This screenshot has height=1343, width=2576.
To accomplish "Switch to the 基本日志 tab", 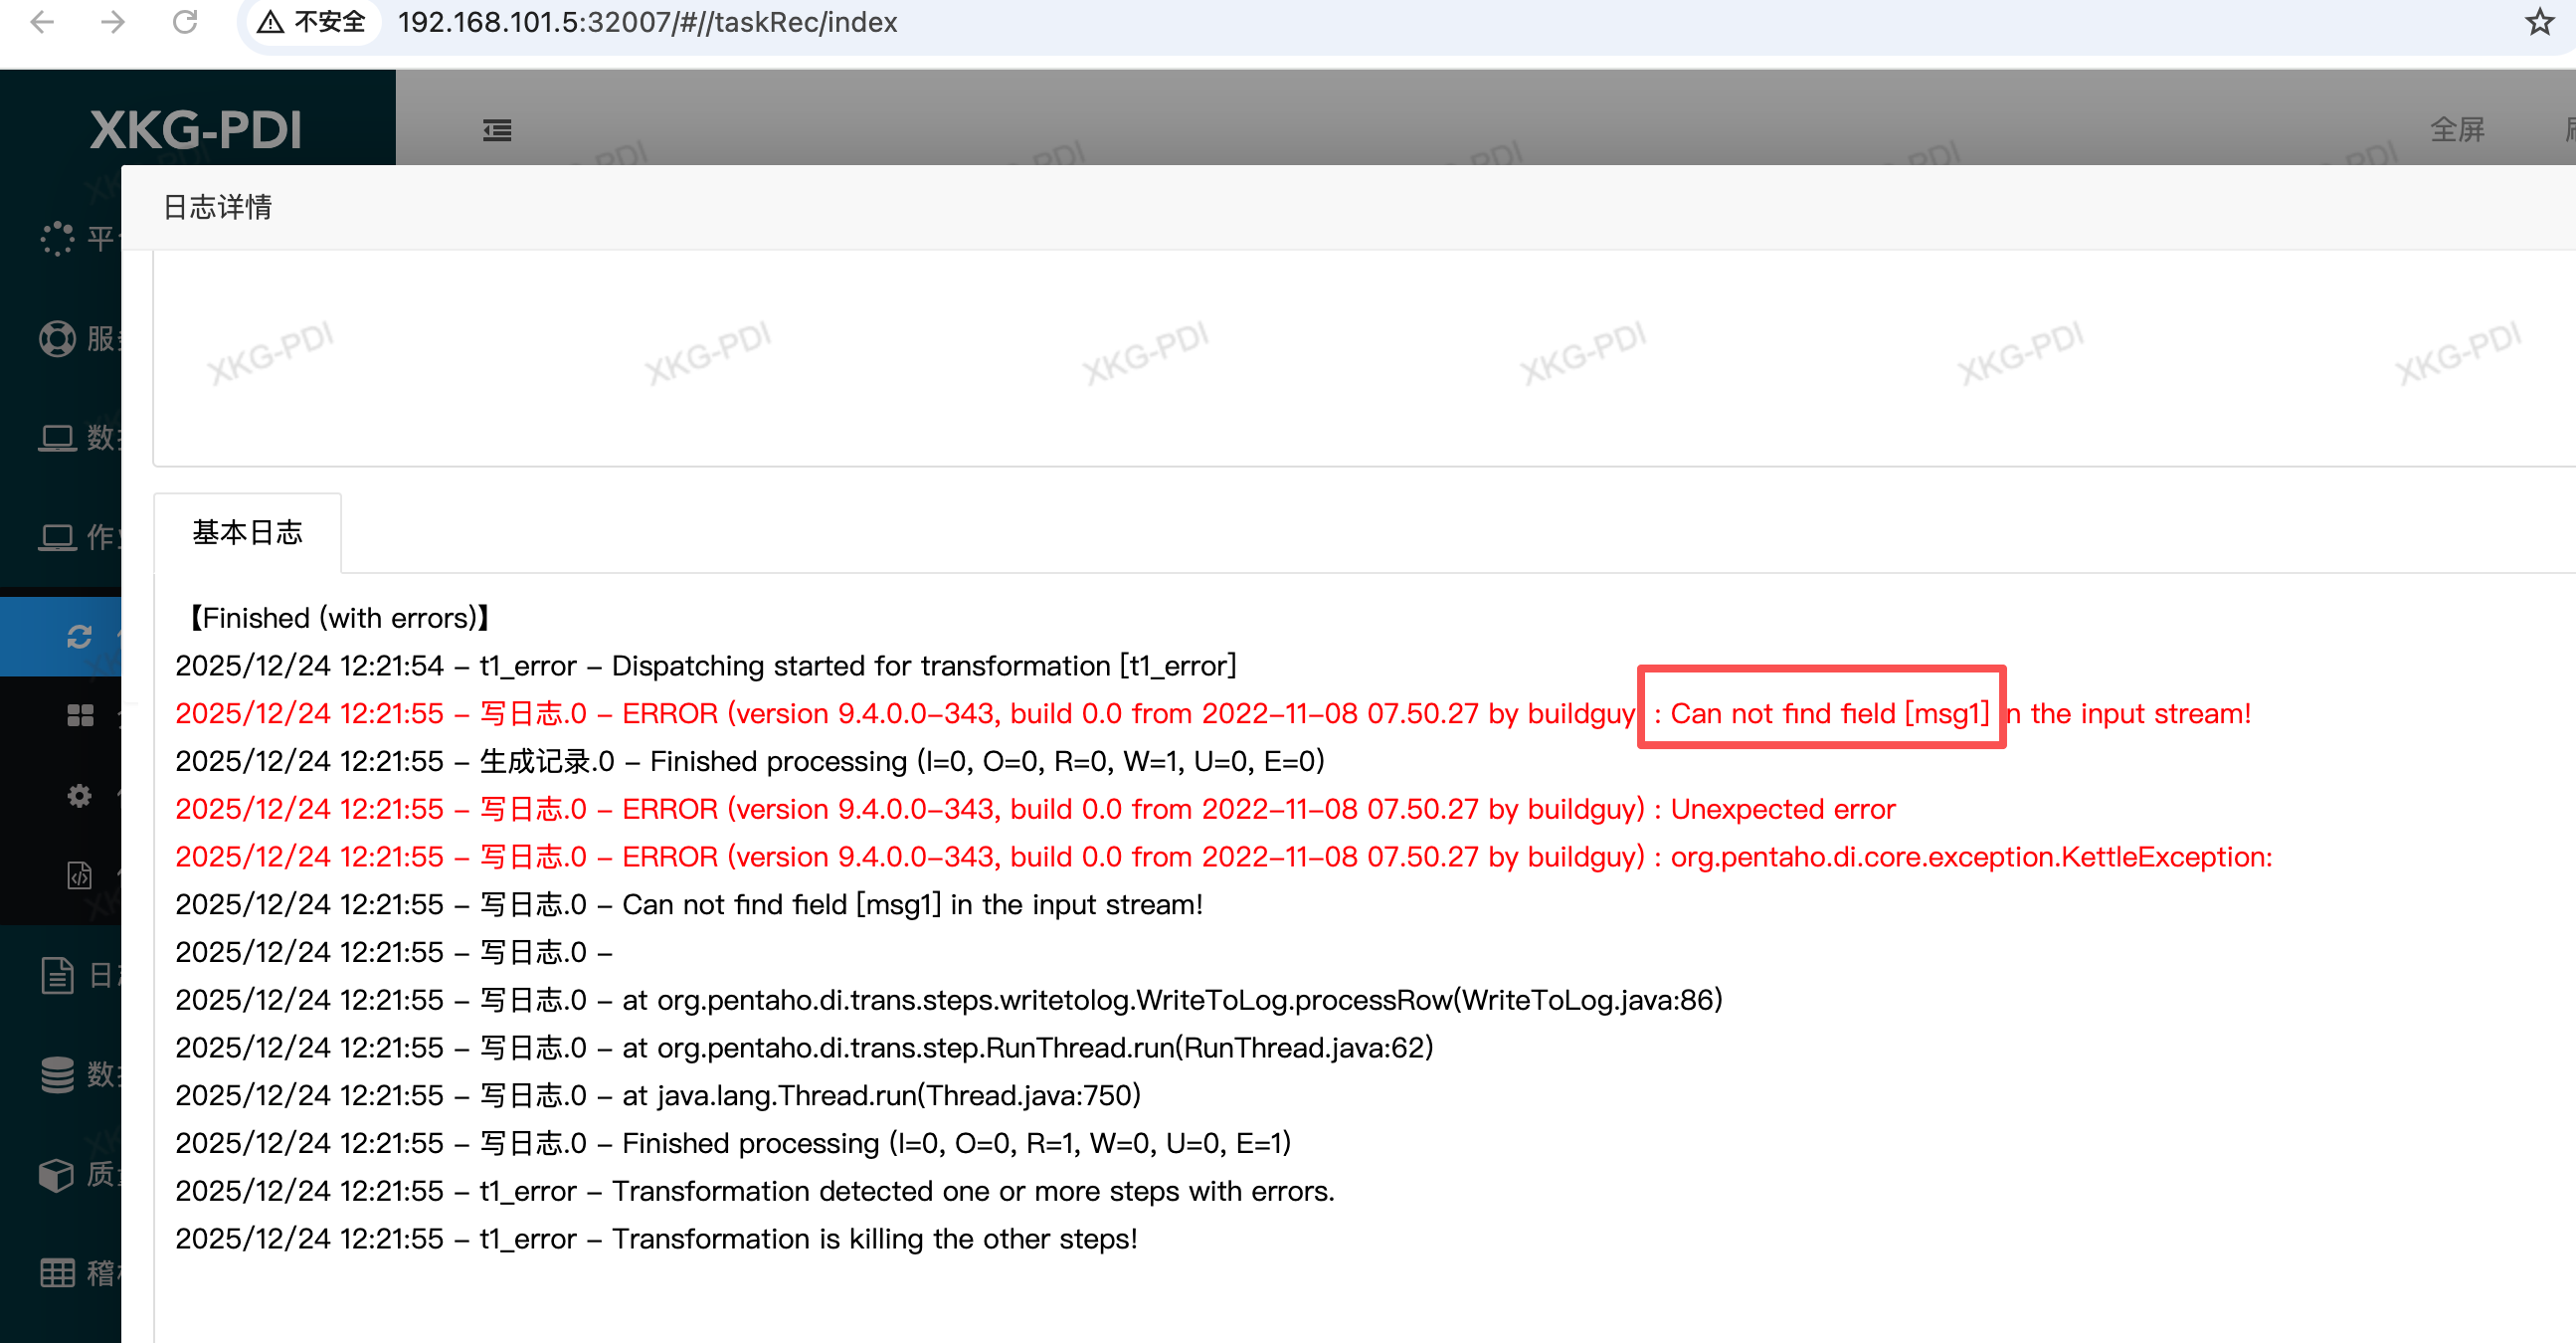I will click(247, 532).
